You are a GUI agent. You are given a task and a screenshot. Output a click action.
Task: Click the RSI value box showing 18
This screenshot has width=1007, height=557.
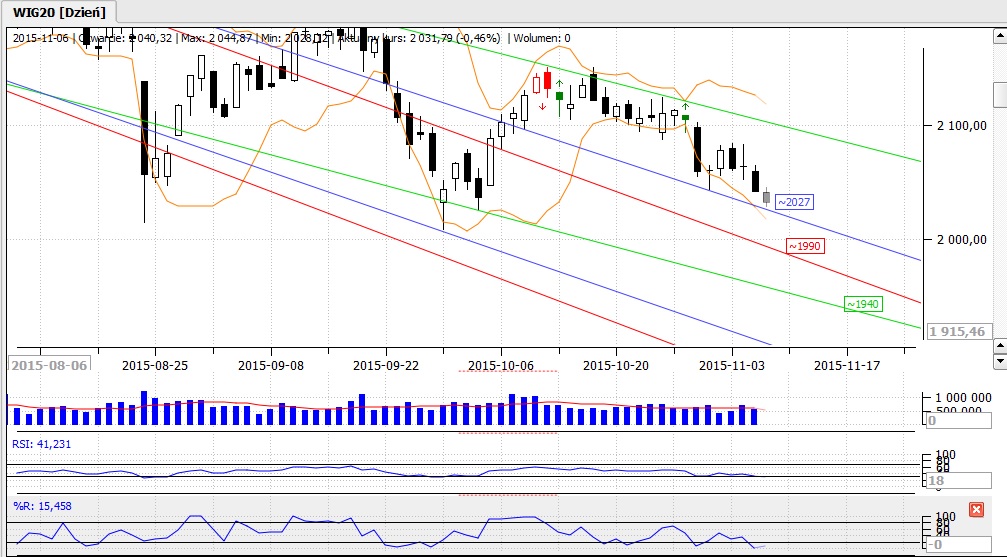pyautogui.click(x=957, y=481)
